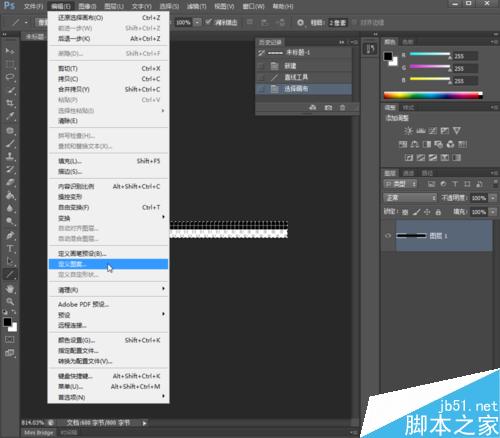Choose Free Transform Ctrl+T menu item
Viewport: 500px width, 438px height.
pyautogui.click(x=108, y=207)
